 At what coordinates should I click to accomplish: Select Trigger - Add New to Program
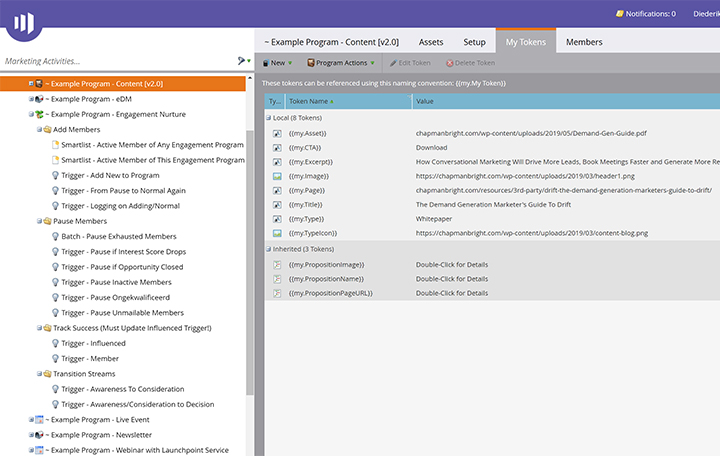(x=110, y=175)
